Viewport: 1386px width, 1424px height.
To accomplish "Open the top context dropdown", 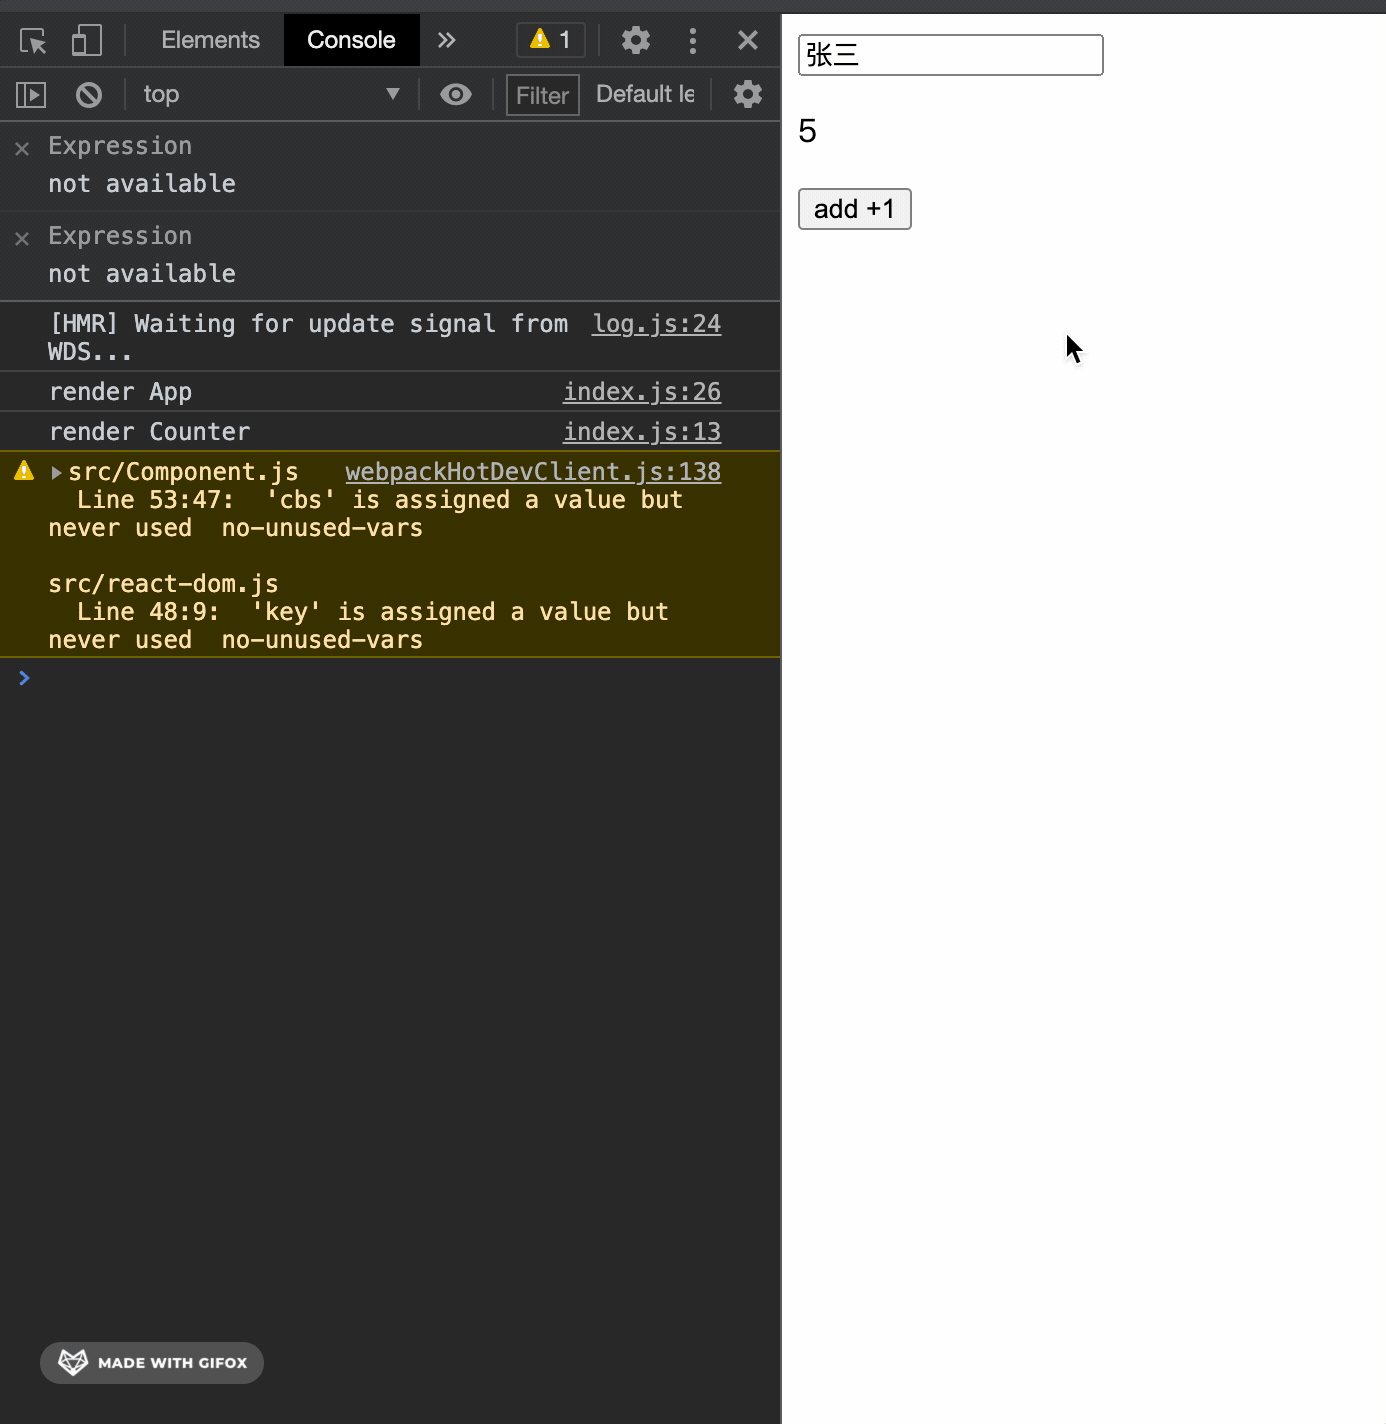I will (271, 94).
